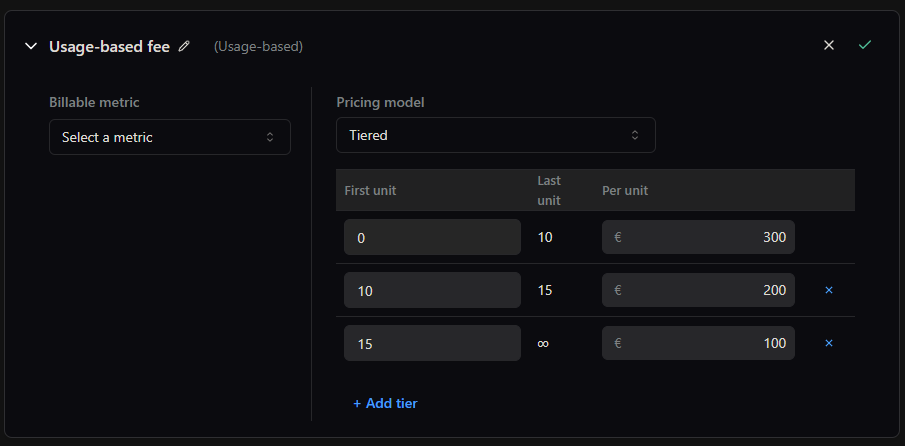Image resolution: width=905 pixels, height=446 pixels.
Task: Click the Last unit column header
Action: 549,190
